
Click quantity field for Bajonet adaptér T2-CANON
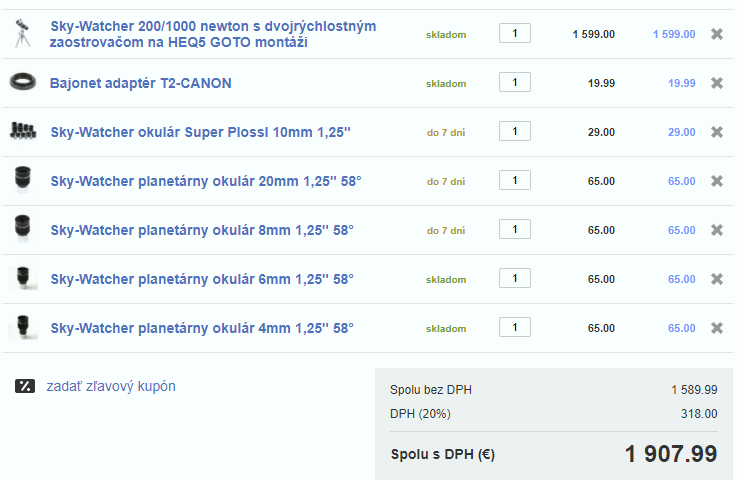[x=514, y=82]
